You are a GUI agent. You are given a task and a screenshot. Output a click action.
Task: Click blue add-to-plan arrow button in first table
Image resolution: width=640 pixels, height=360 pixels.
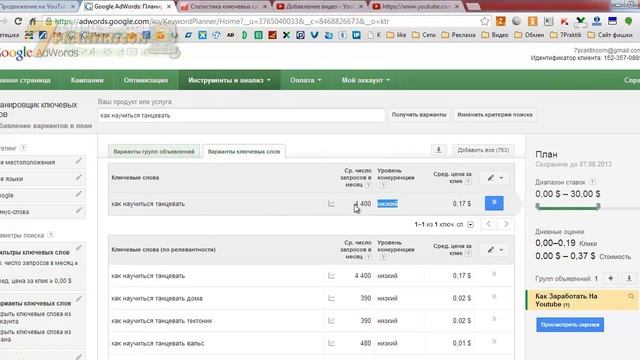494,203
